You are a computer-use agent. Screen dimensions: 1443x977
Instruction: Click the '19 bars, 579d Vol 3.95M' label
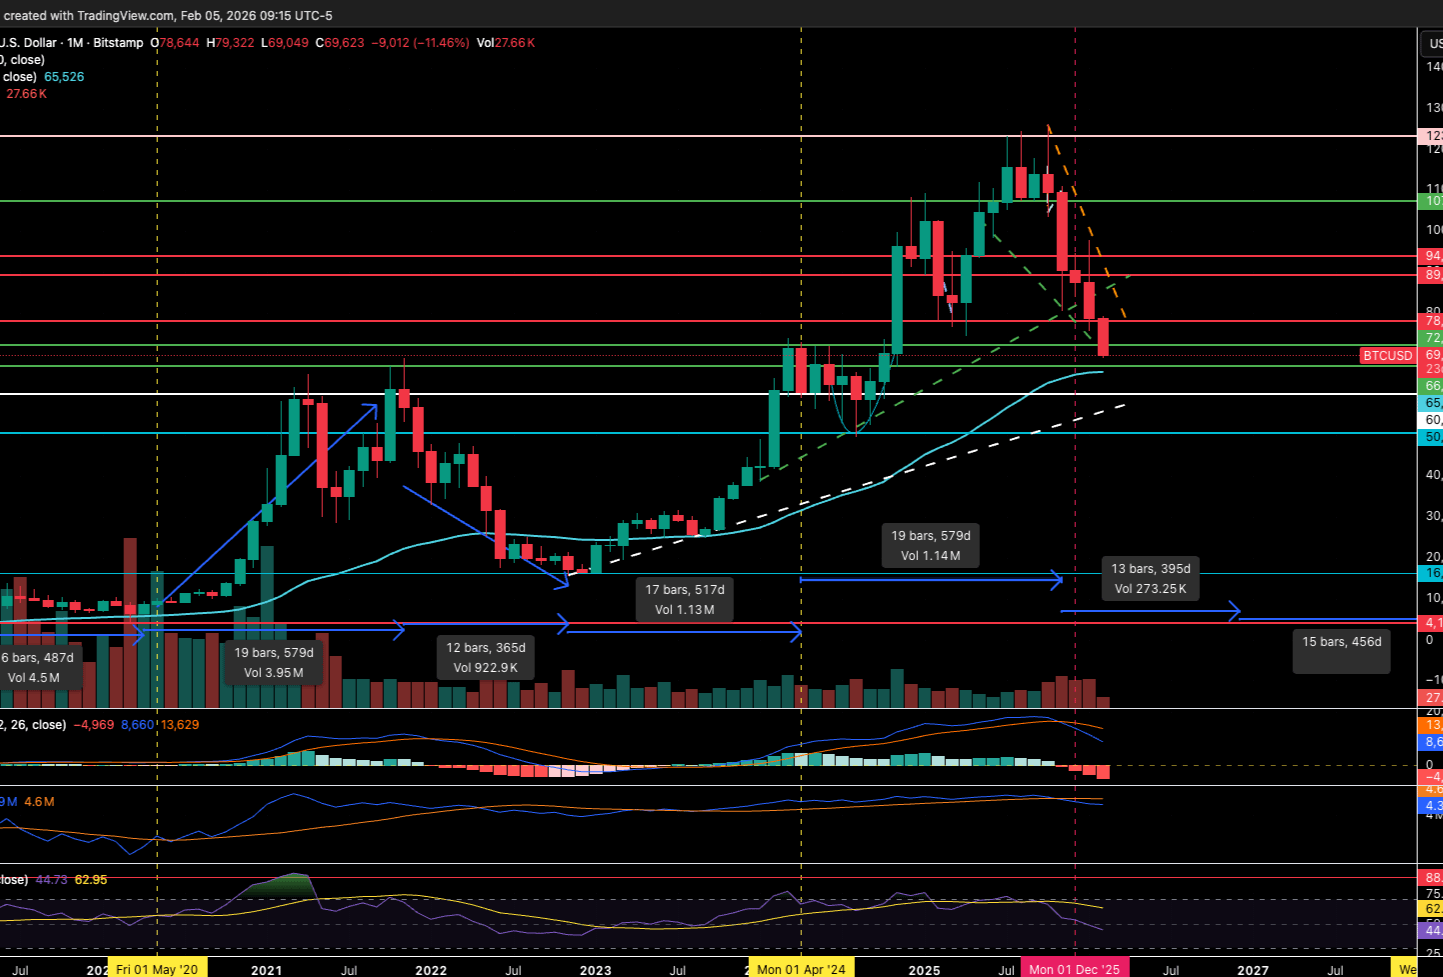pyautogui.click(x=274, y=662)
